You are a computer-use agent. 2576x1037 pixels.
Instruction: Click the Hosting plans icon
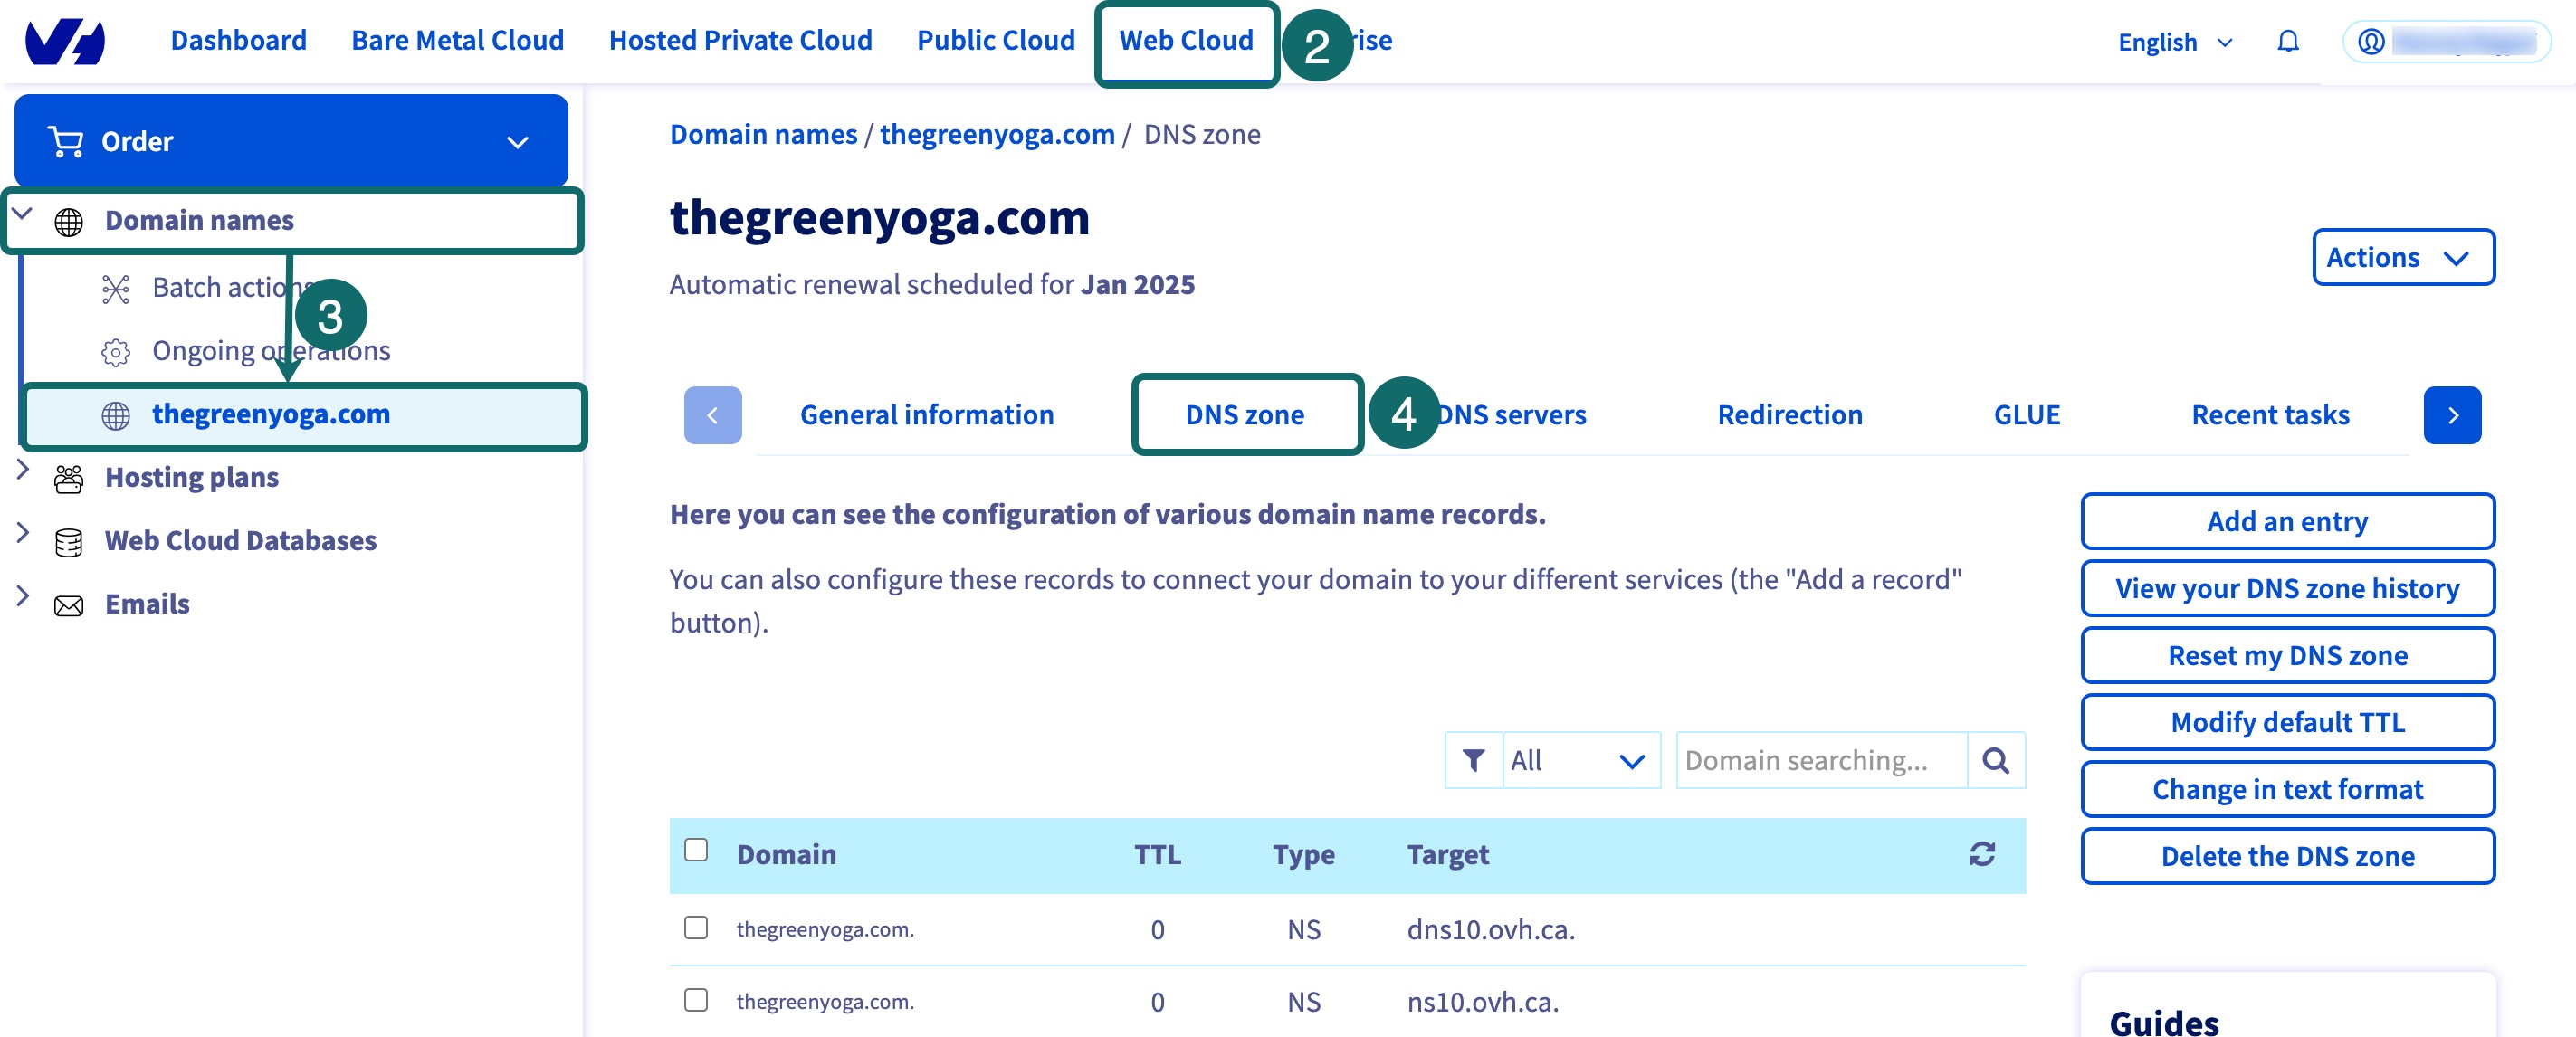69,478
